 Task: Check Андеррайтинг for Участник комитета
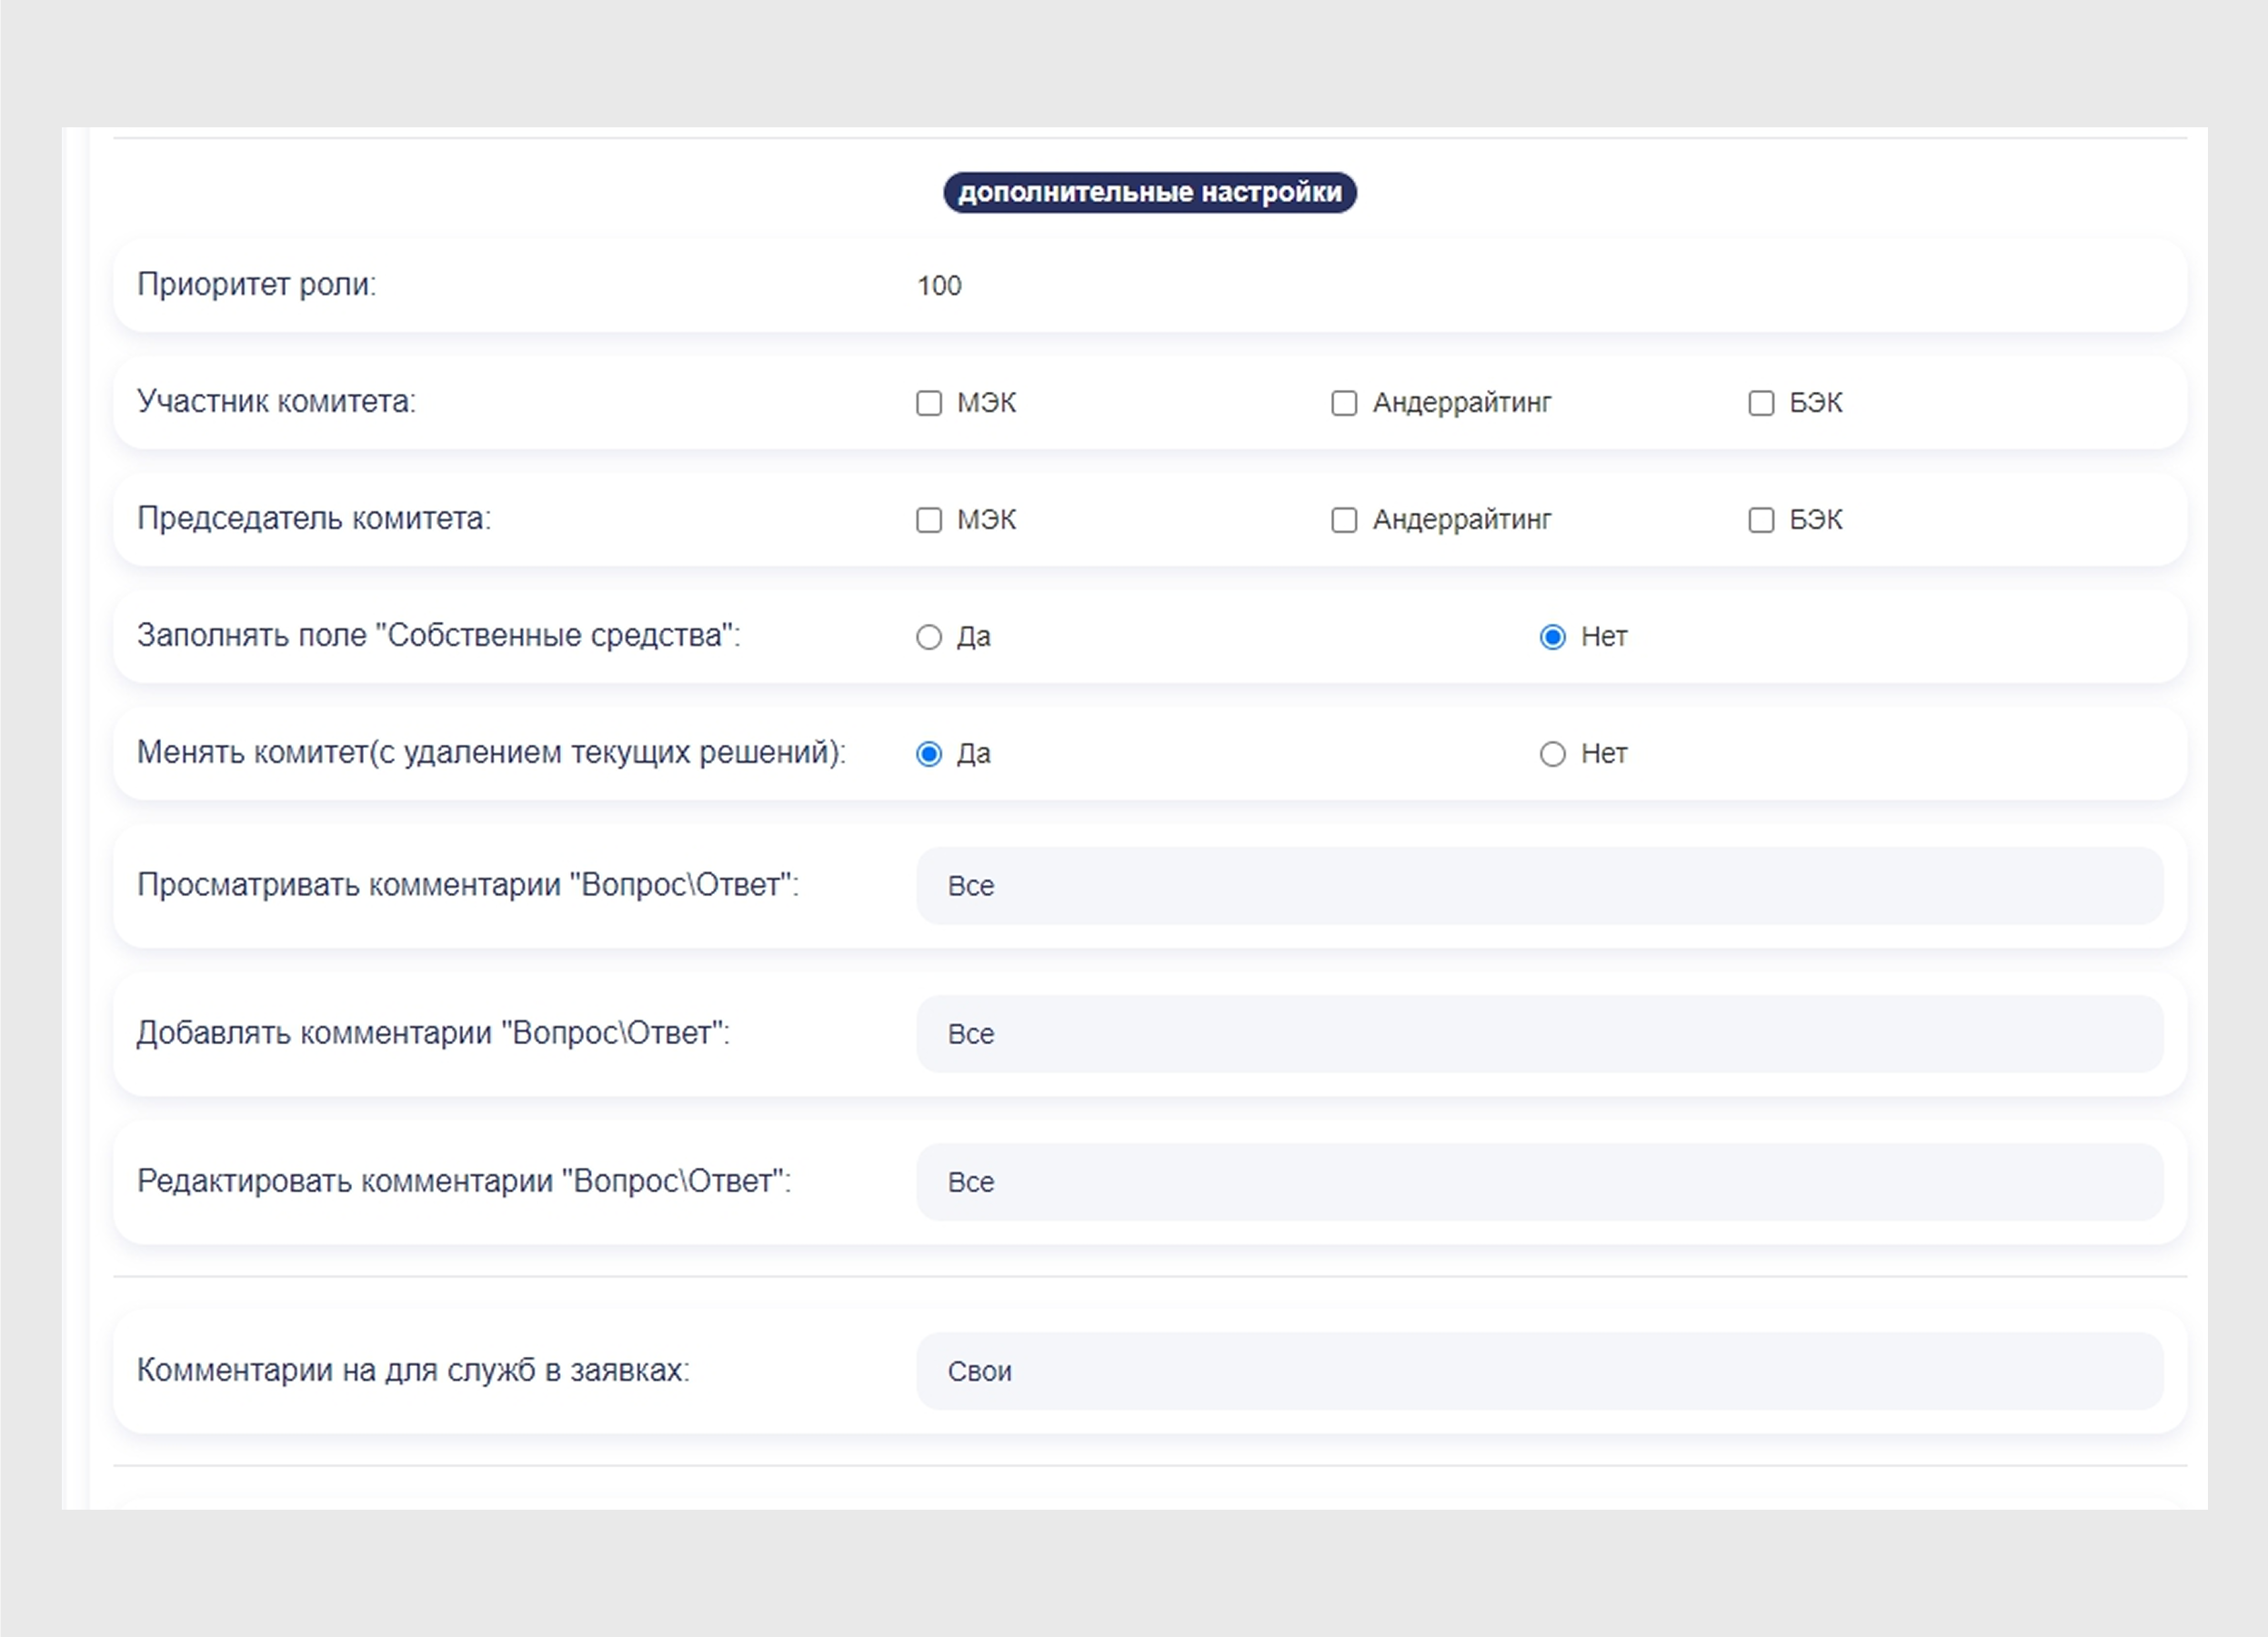tap(1344, 403)
